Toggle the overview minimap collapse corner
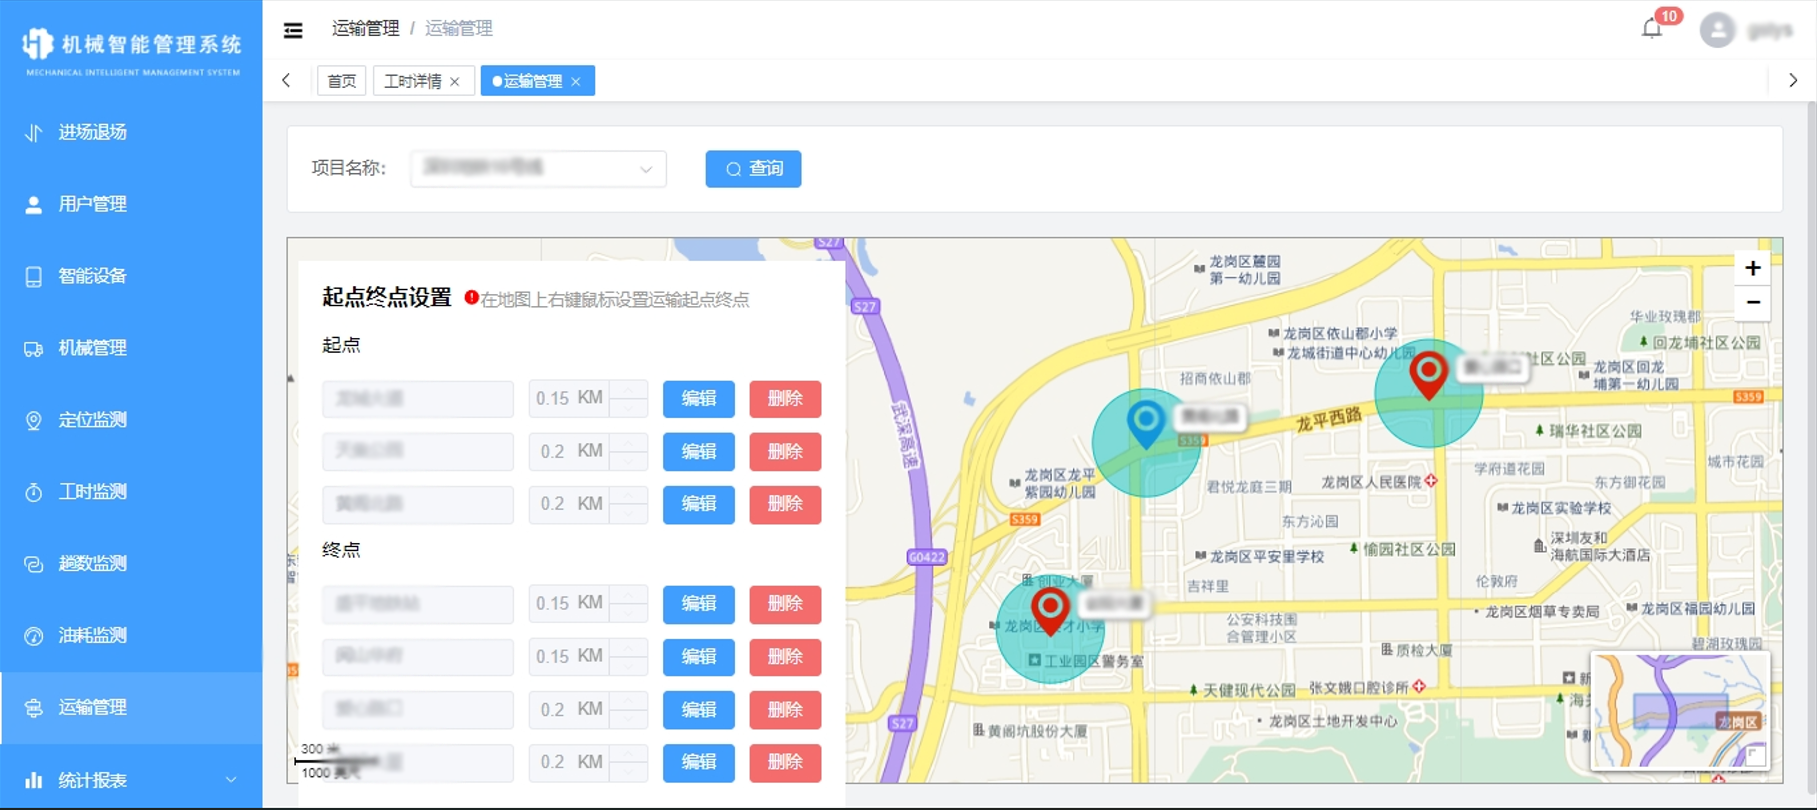Screen dimensions: 1817x810 coord(1756,755)
